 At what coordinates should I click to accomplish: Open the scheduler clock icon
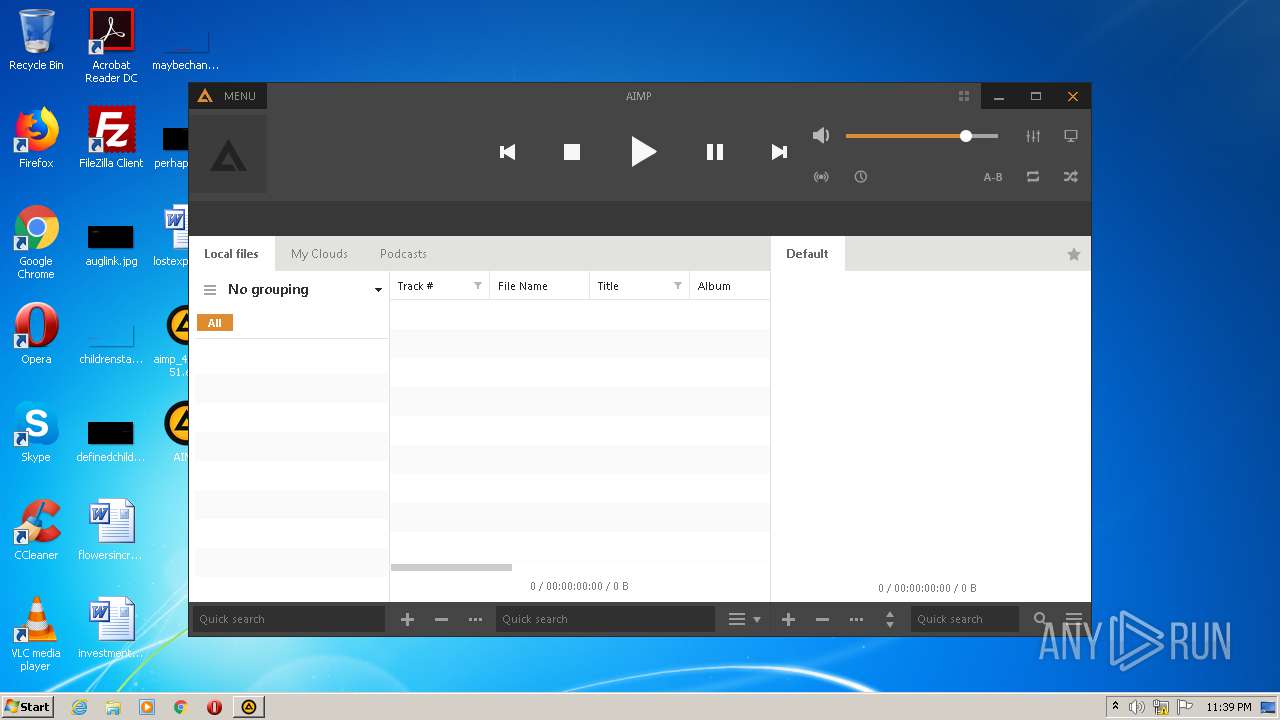[861, 177]
